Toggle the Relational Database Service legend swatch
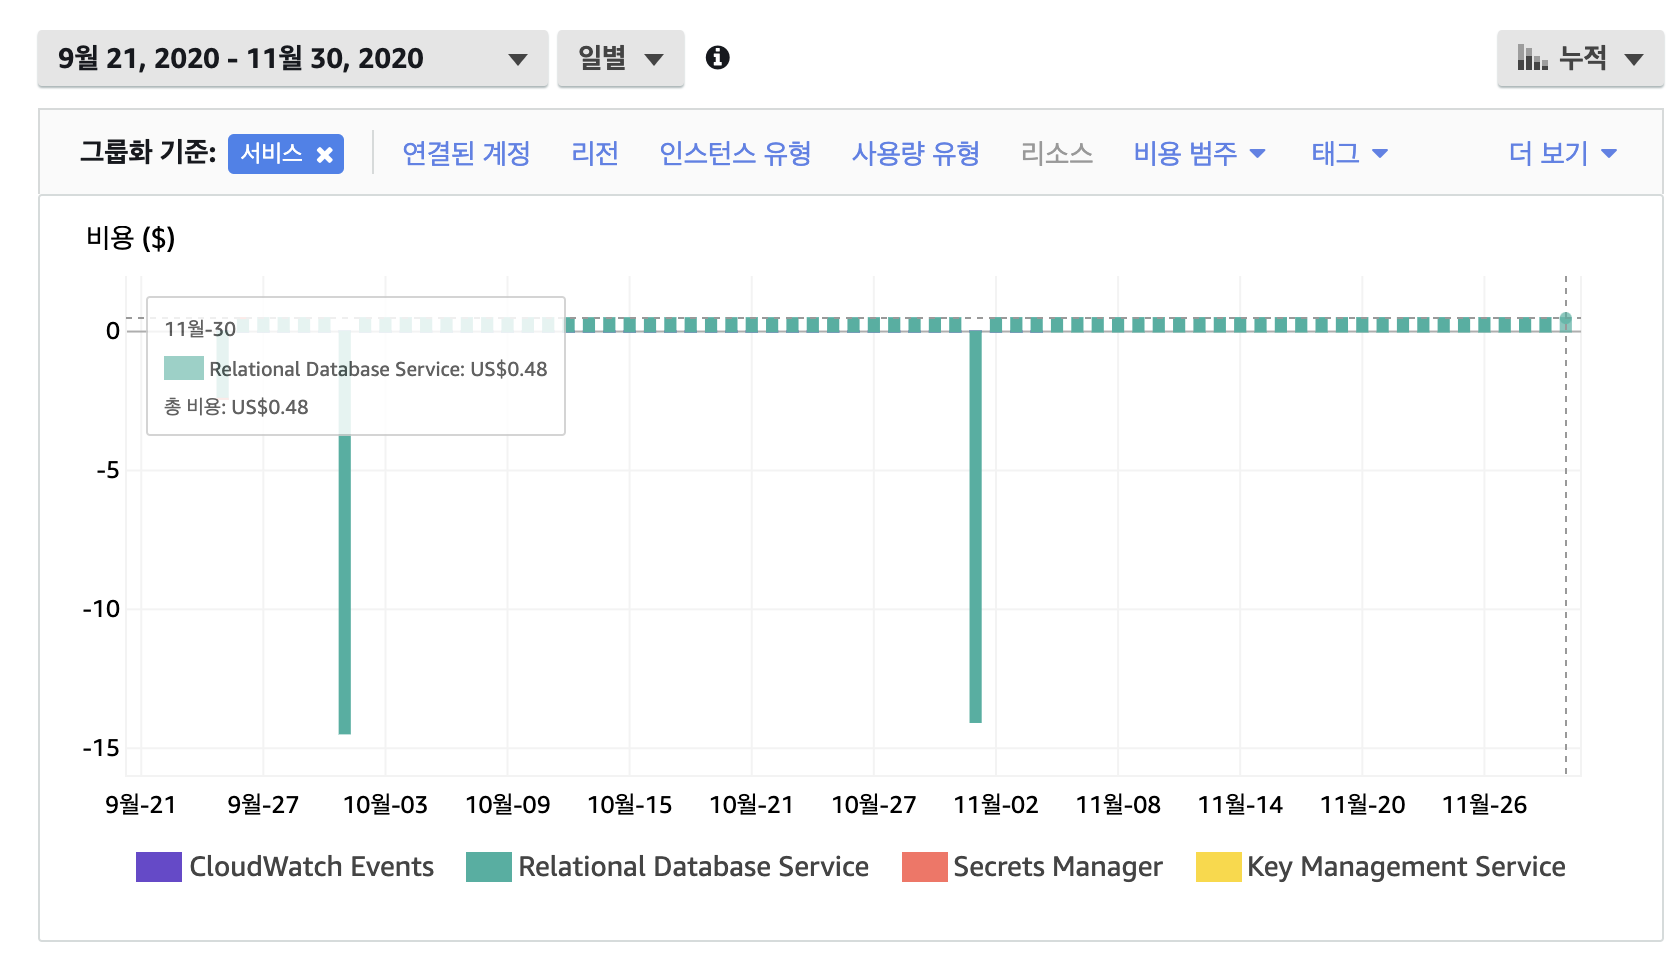 point(489,867)
